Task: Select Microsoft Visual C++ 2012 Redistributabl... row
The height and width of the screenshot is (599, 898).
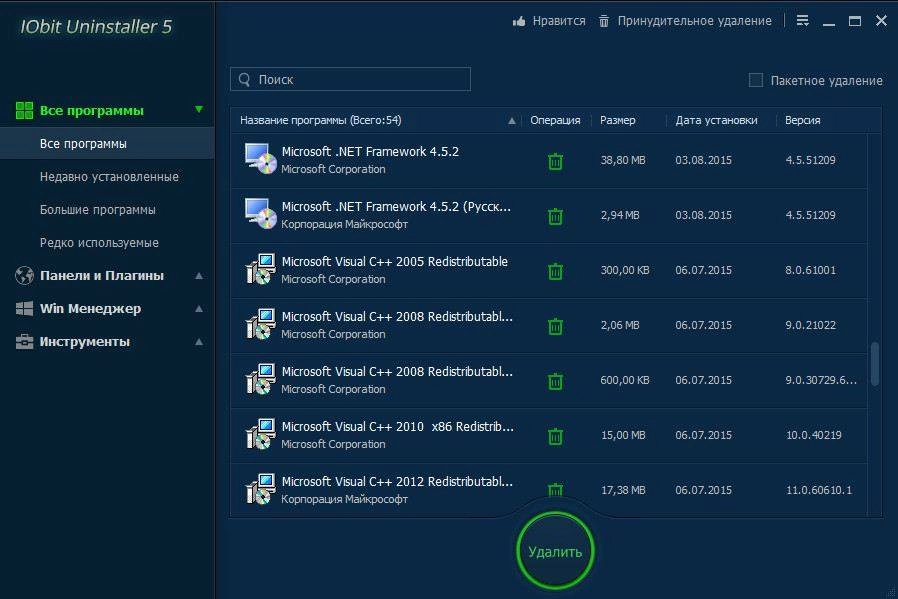Action: tap(549, 489)
